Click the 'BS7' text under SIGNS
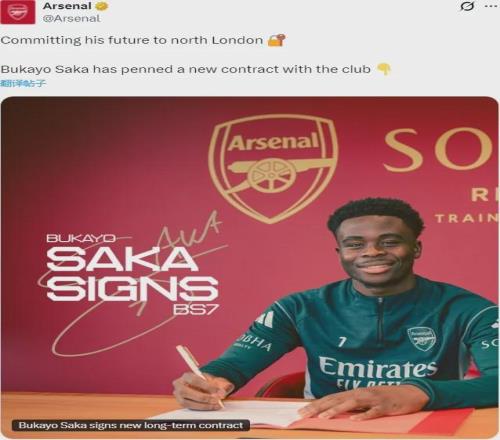The image size is (500, 440). (196, 309)
